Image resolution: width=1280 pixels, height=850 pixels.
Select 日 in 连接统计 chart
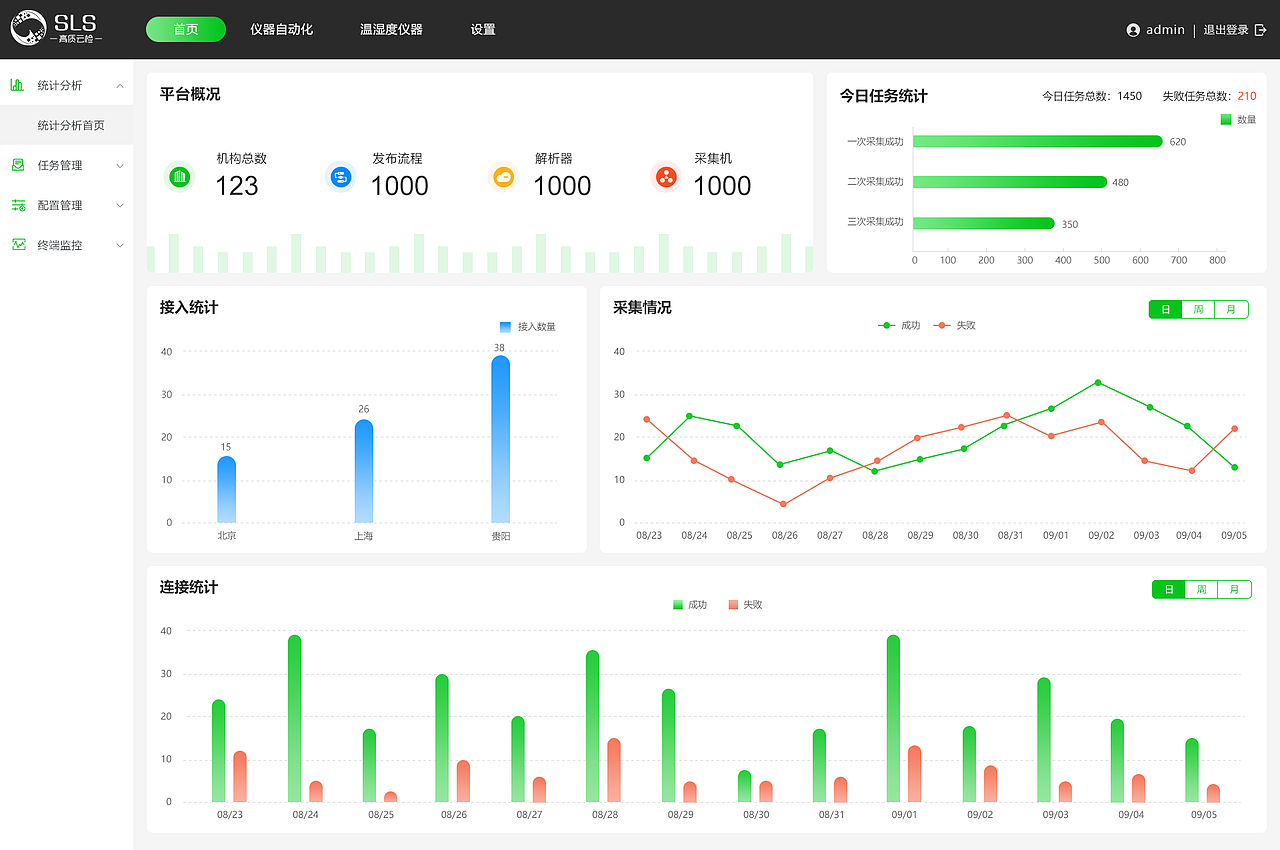tap(1169, 590)
